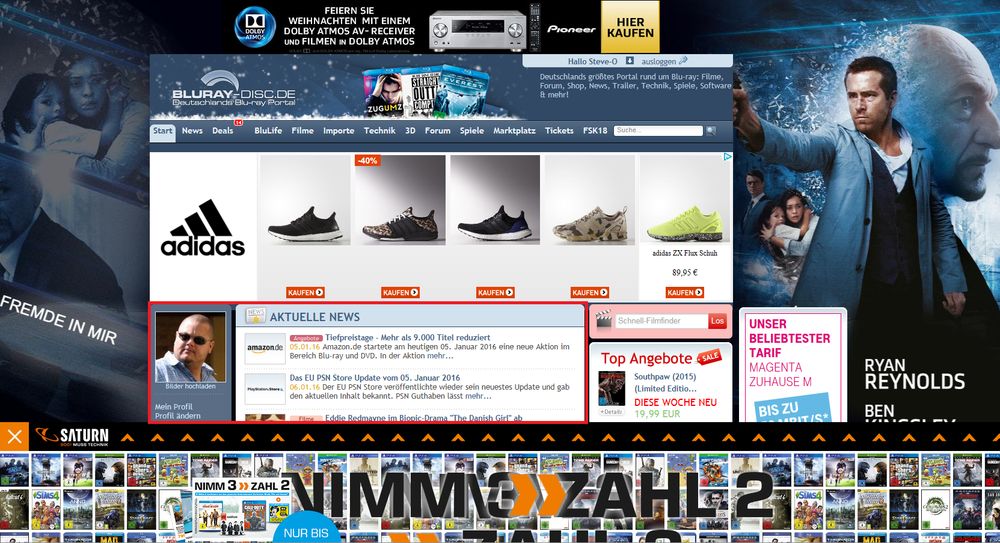Open the Mein Profil link
Viewport: 1000px width, 543px height.
[x=173, y=406]
